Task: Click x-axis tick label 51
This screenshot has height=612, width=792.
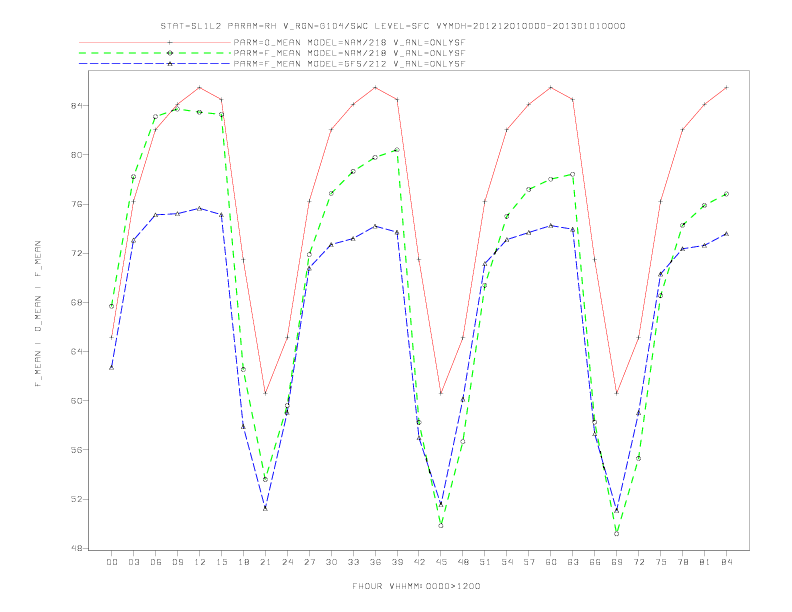Action: (485, 562)
